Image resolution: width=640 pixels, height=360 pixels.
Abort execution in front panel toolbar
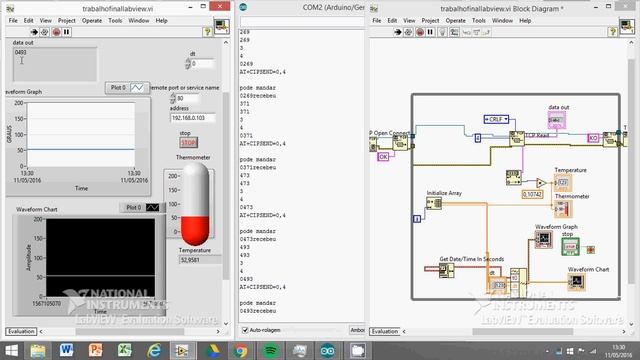tap(56, 32)
